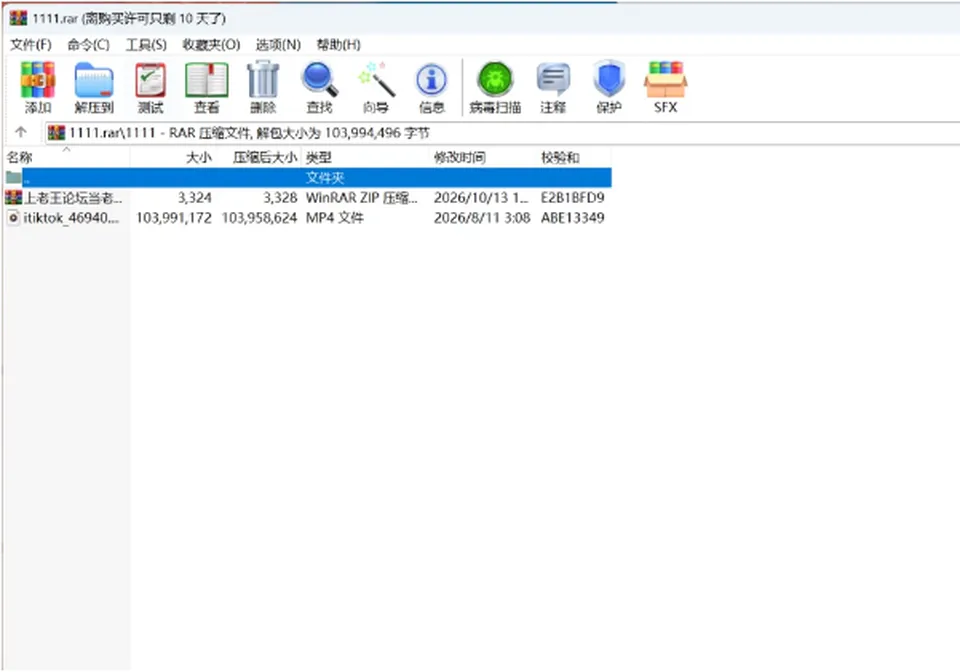The width and height of the screenshot is (960, 672).
Task: Click the 保护 (Protect) shield icon
Action: [x=609, y=88]
